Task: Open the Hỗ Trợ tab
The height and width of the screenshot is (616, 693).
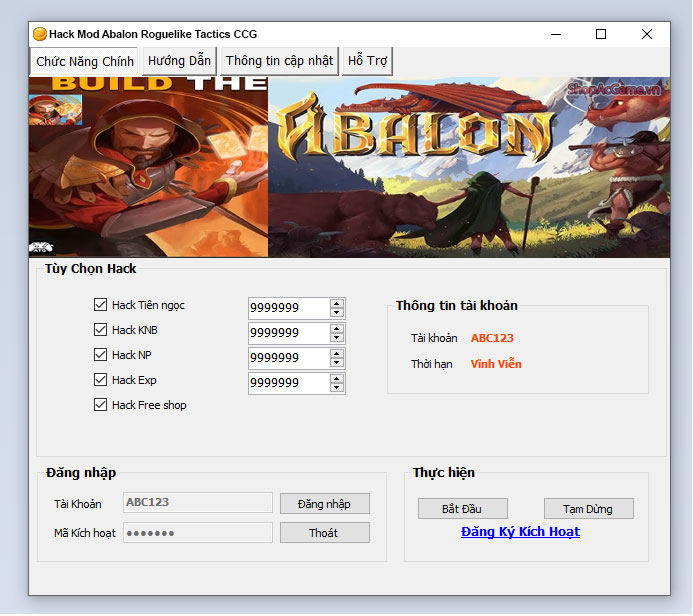Action: 367,61
